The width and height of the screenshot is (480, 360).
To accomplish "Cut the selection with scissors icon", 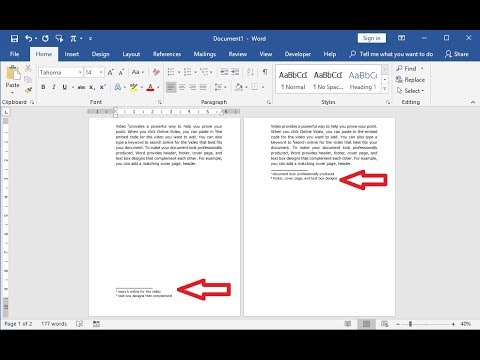I will tap(28, 68).
